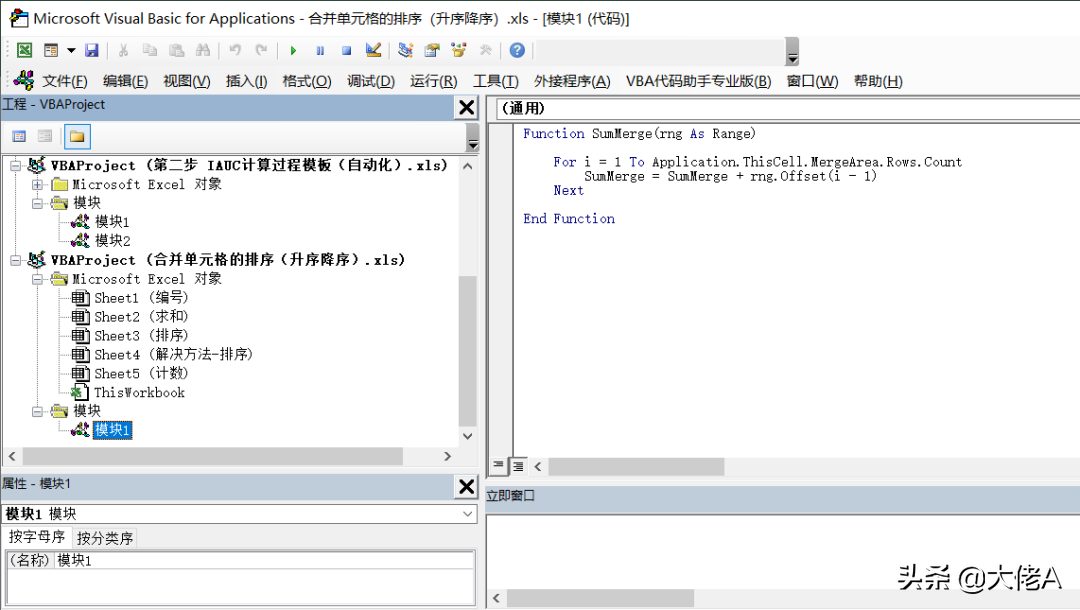1080x610 pixels.
Task: Switch to the 按分类序 tab
Action: click(x=105, y=538)
